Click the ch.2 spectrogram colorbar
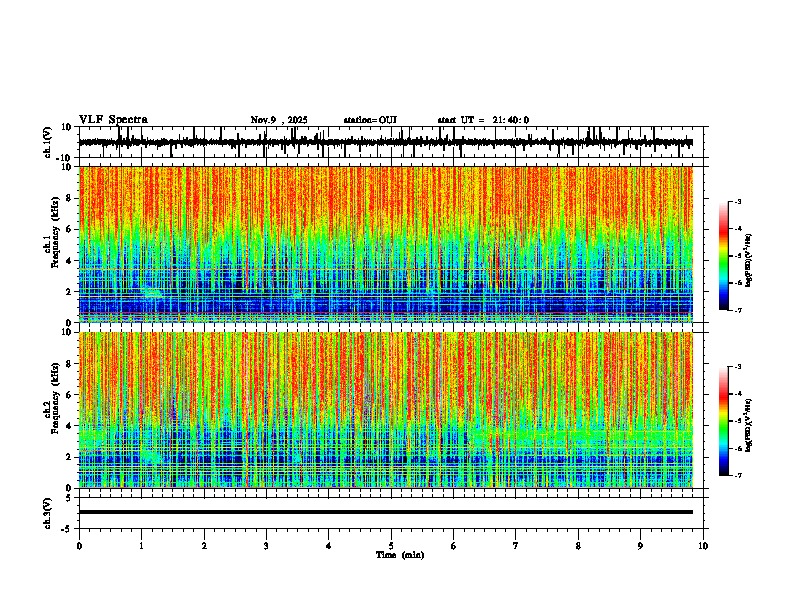This screenshot has width=792, height=612. [x=724, y=421]
